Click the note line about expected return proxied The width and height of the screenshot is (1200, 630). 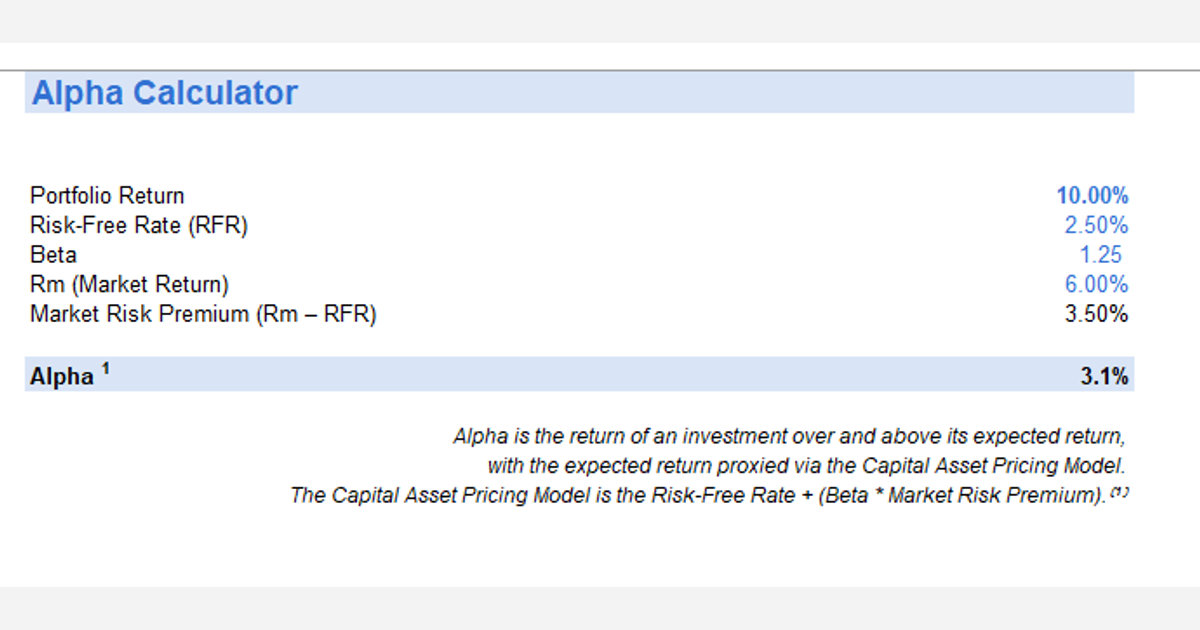806,466
